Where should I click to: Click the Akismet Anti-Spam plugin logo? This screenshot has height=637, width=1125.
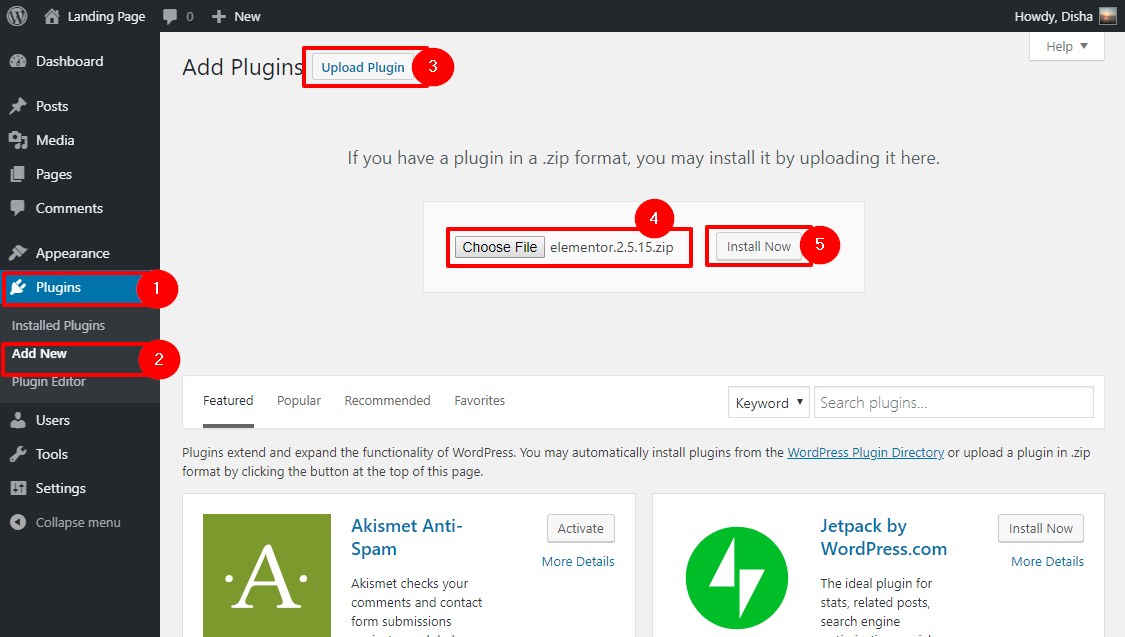pos(267,575)
